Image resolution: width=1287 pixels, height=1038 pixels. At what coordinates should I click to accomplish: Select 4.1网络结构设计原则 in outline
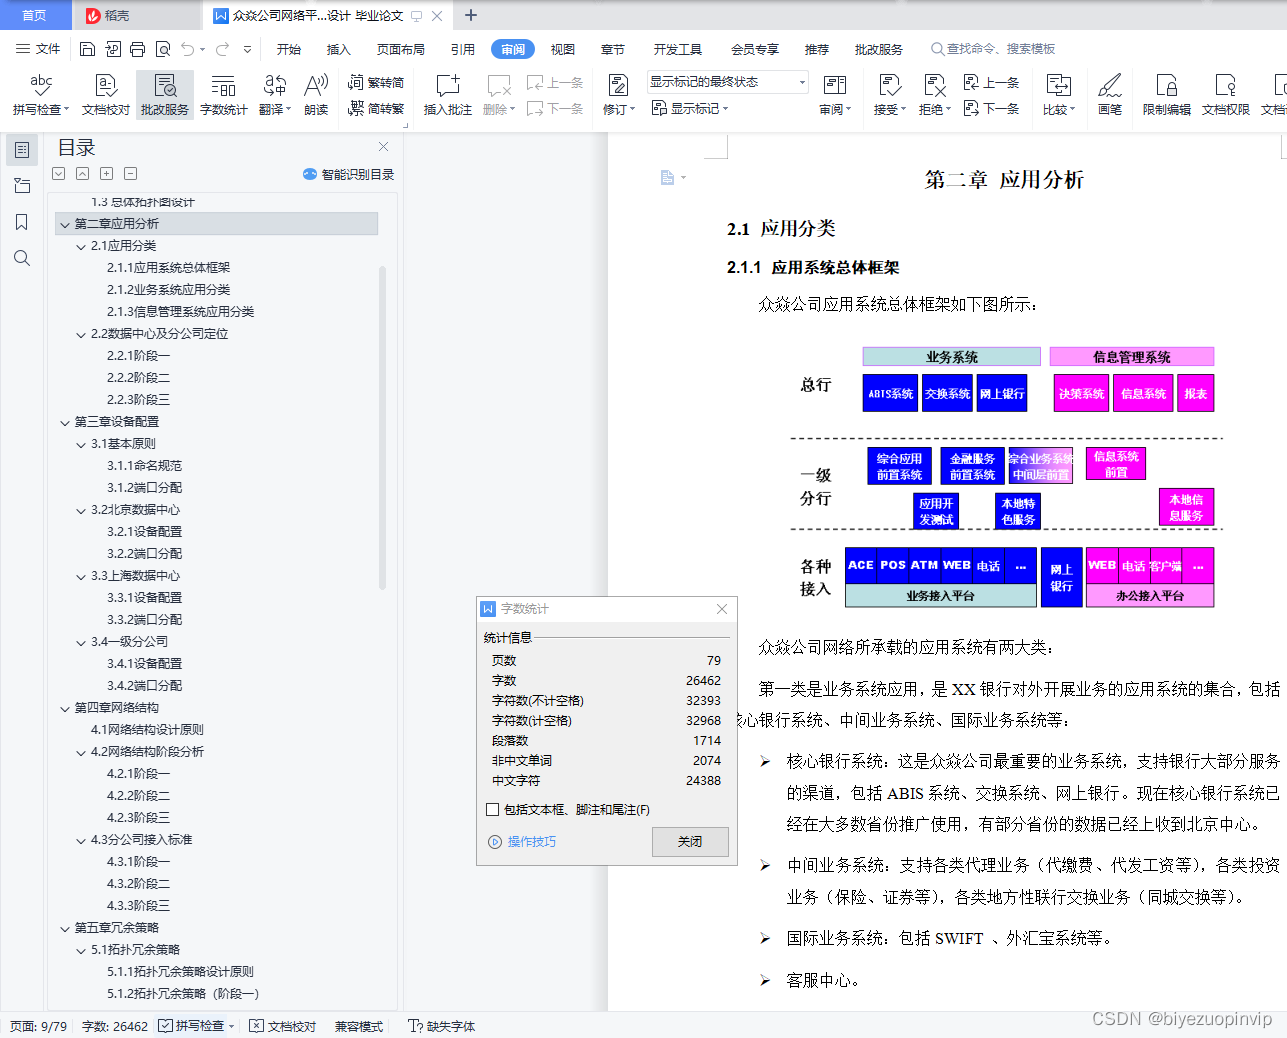point(147,730)
